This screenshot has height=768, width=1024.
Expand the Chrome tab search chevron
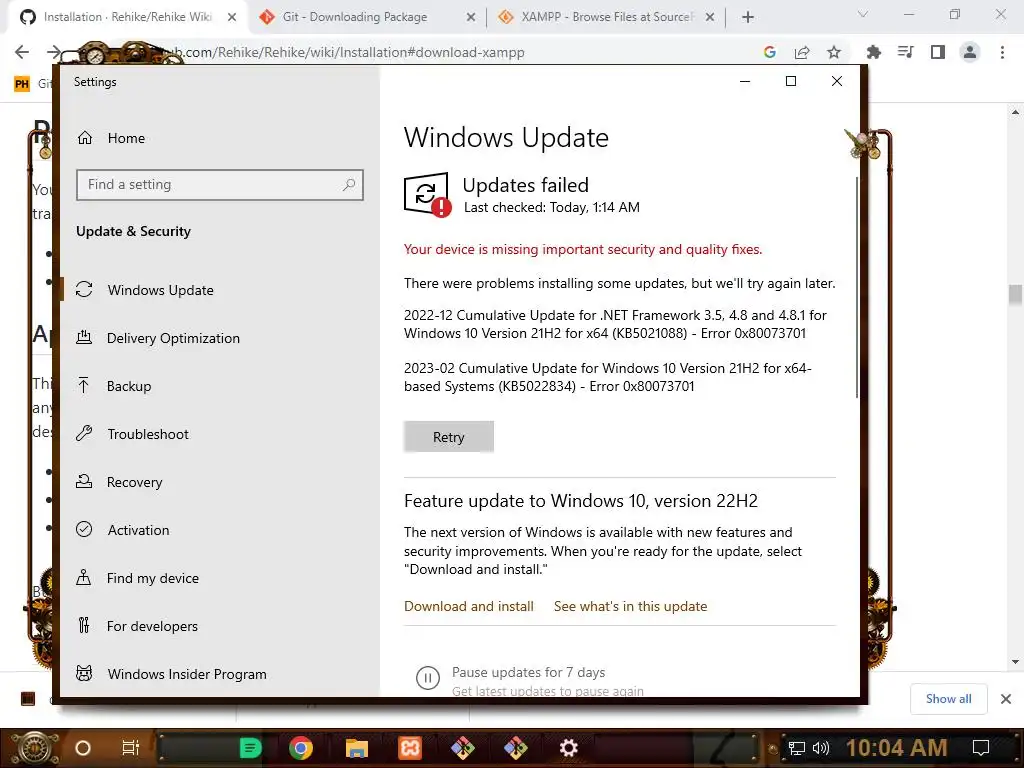coord(863,14)
